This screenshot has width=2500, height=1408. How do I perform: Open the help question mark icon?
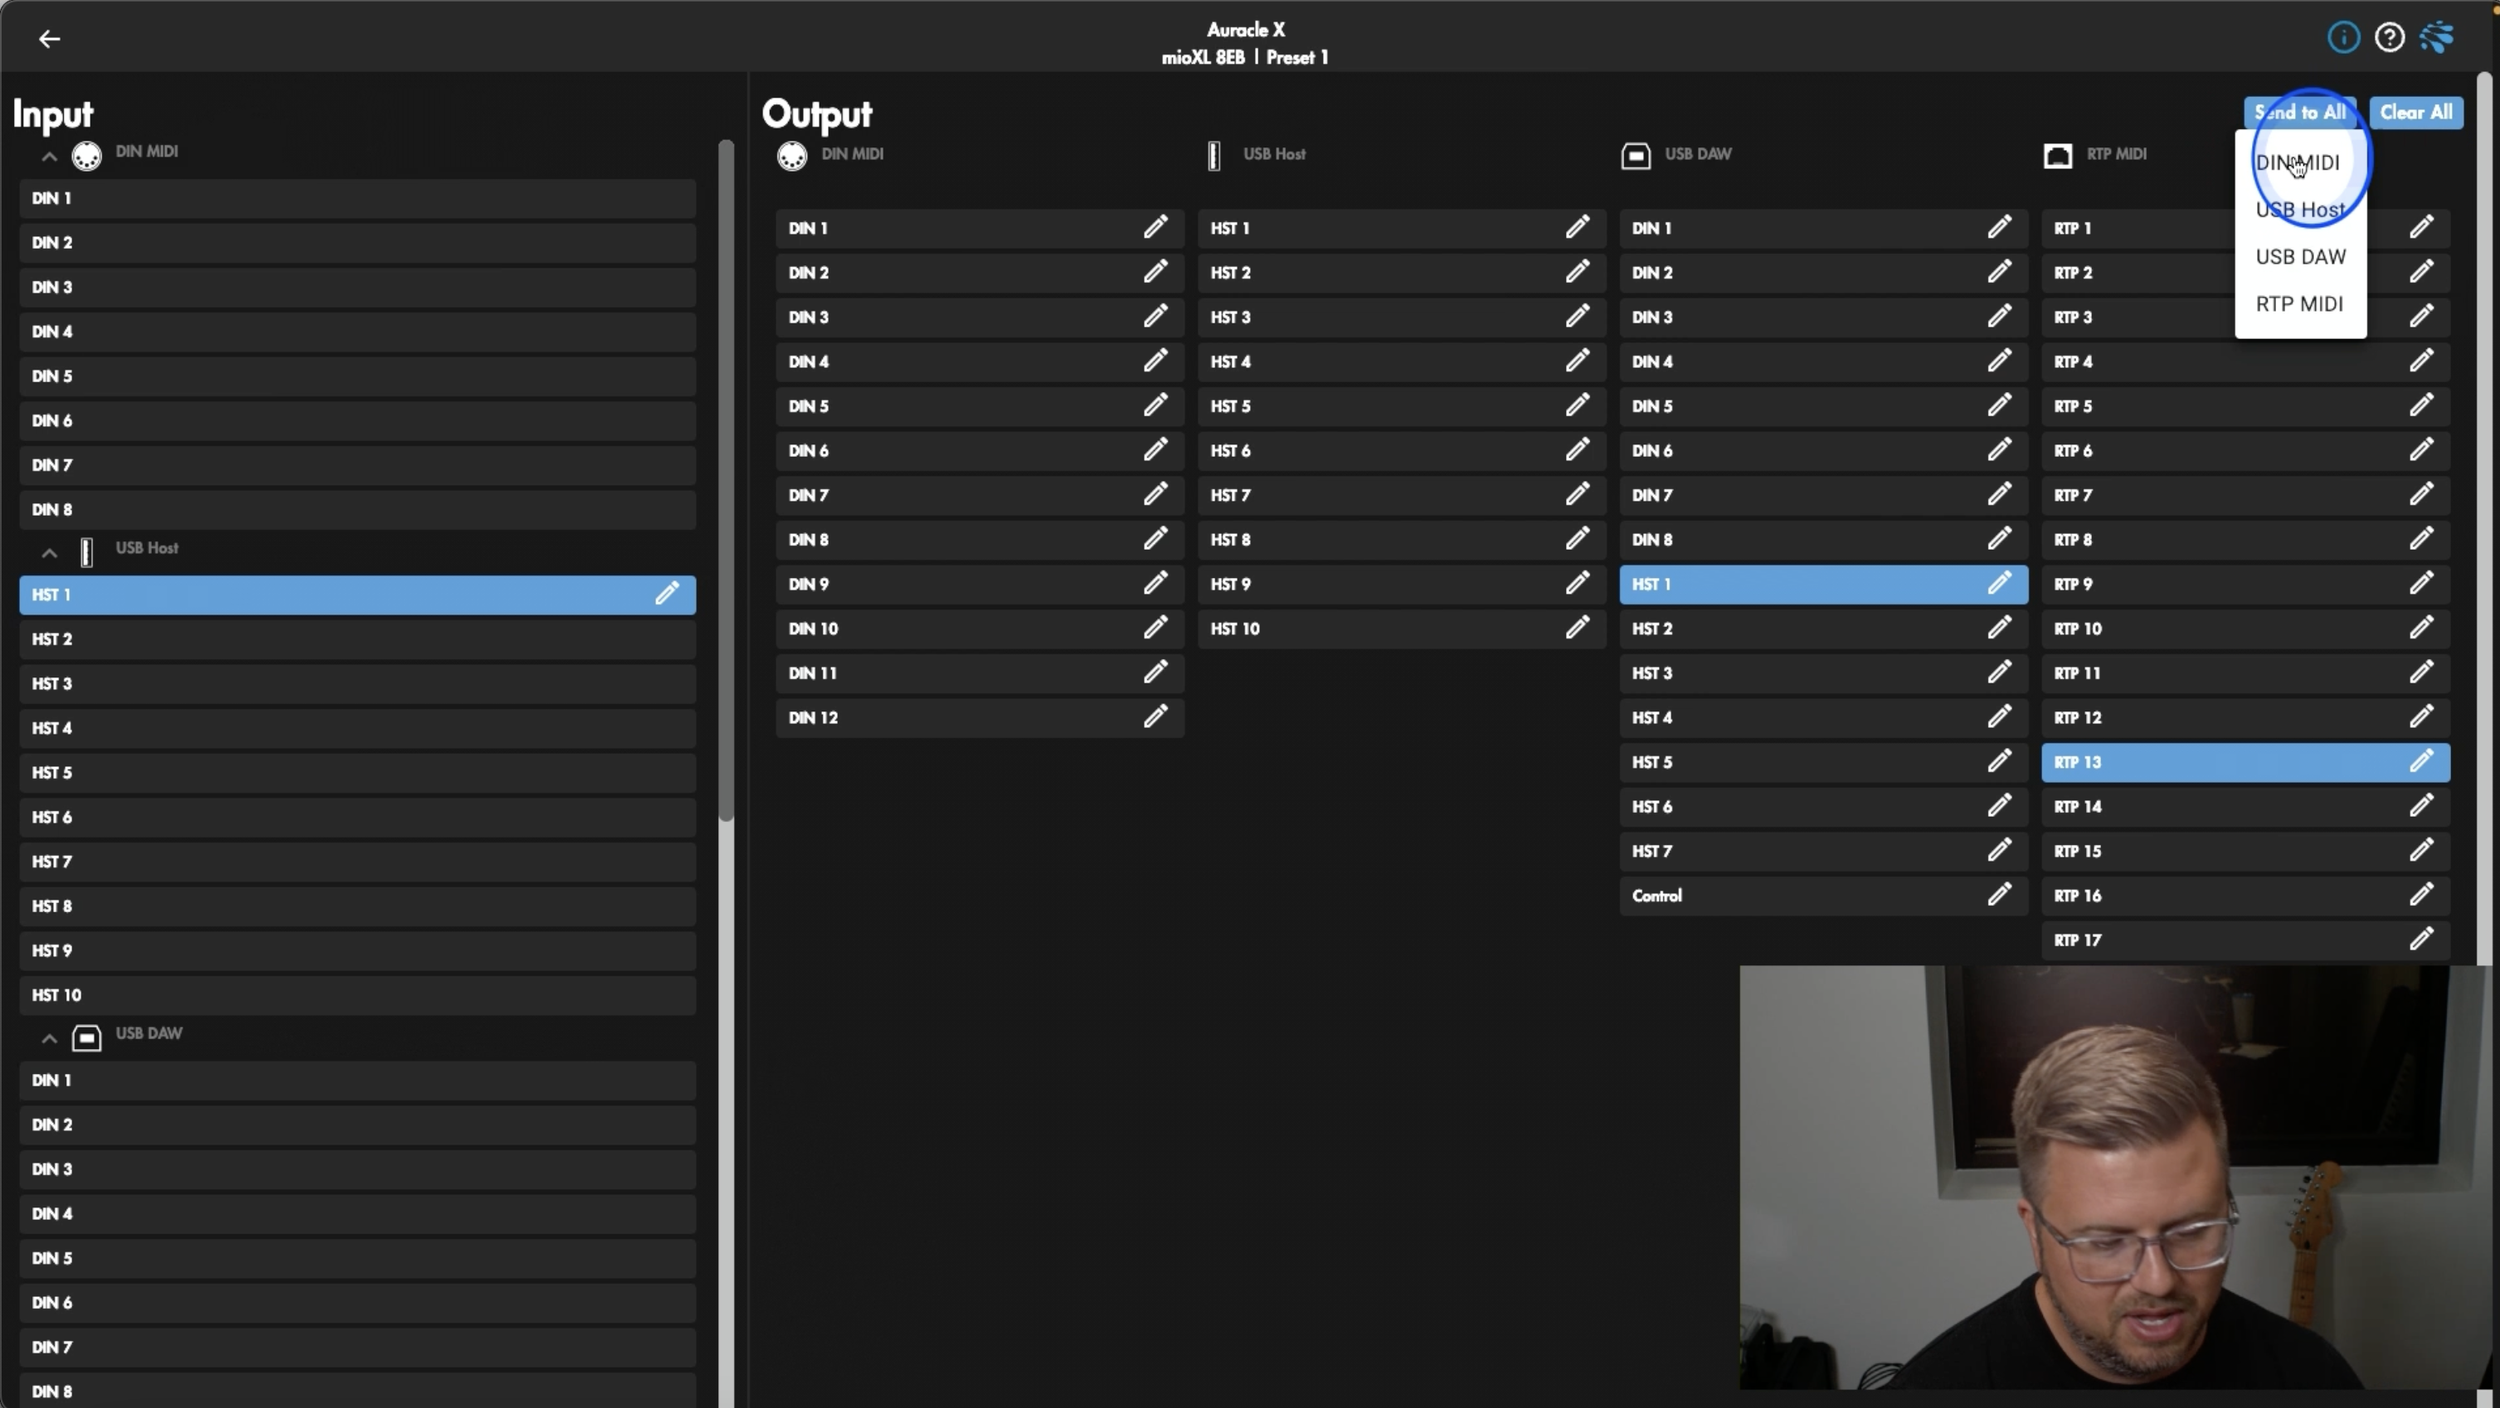coord(2389,38)
